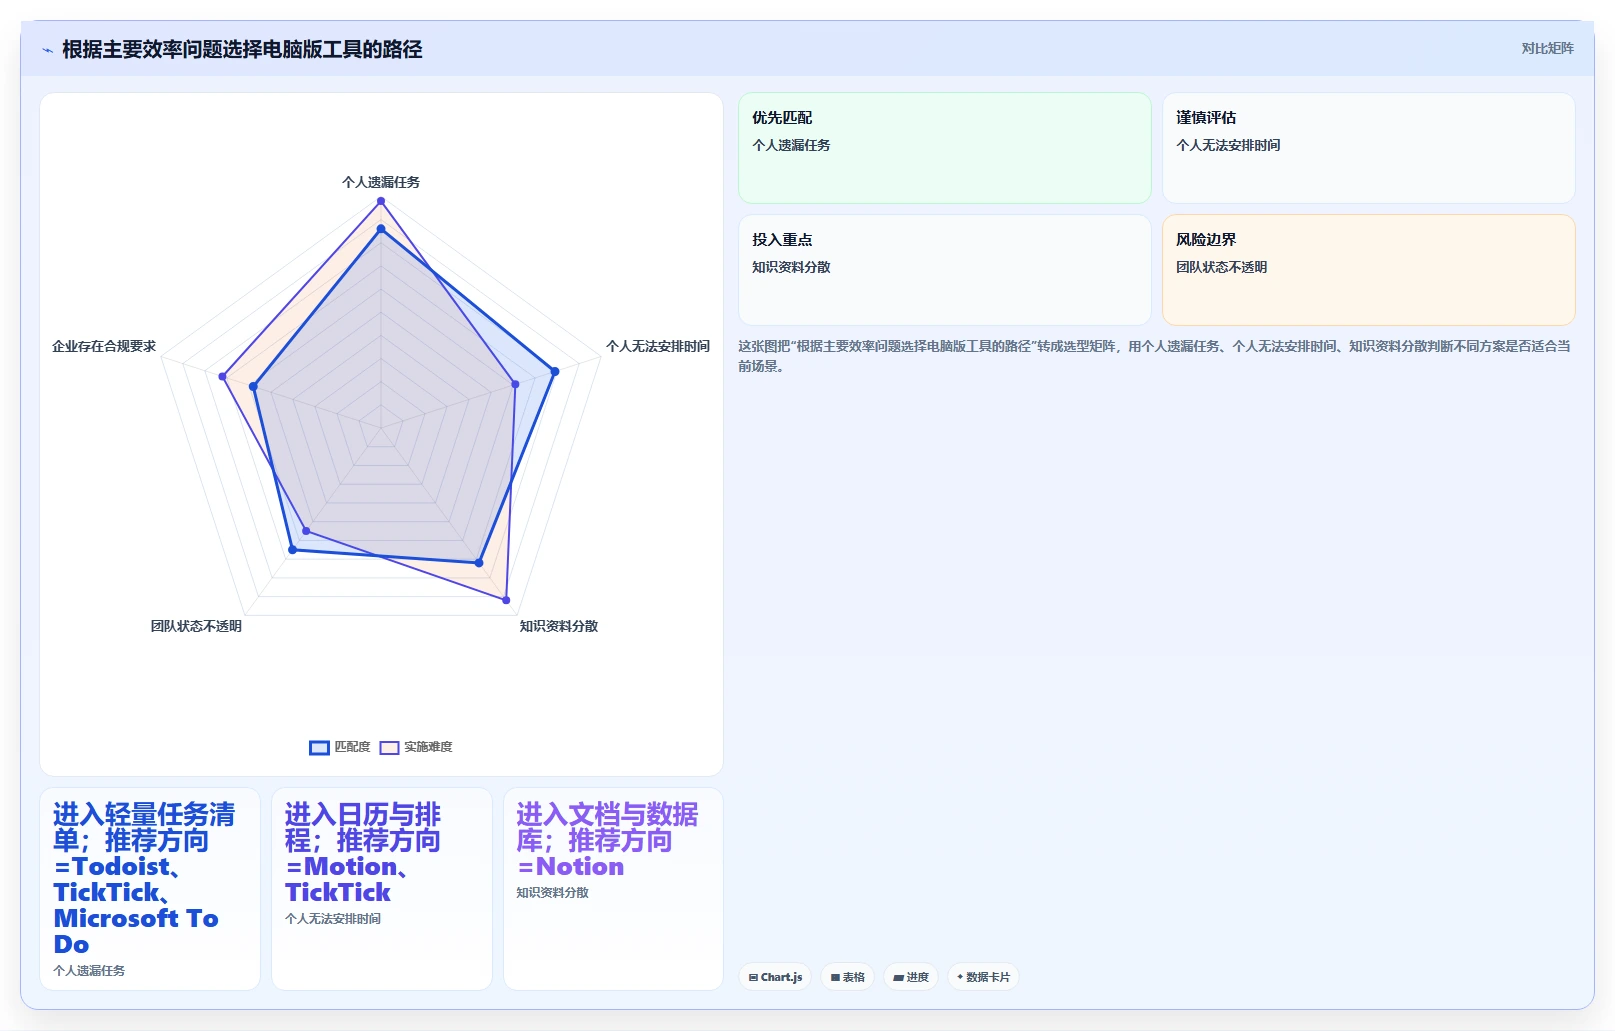Click 实施难度 data point on 知识资料分散 axis
Image resolution: width=1615 pixels, height=1031 pixels.
coord(506,600)
